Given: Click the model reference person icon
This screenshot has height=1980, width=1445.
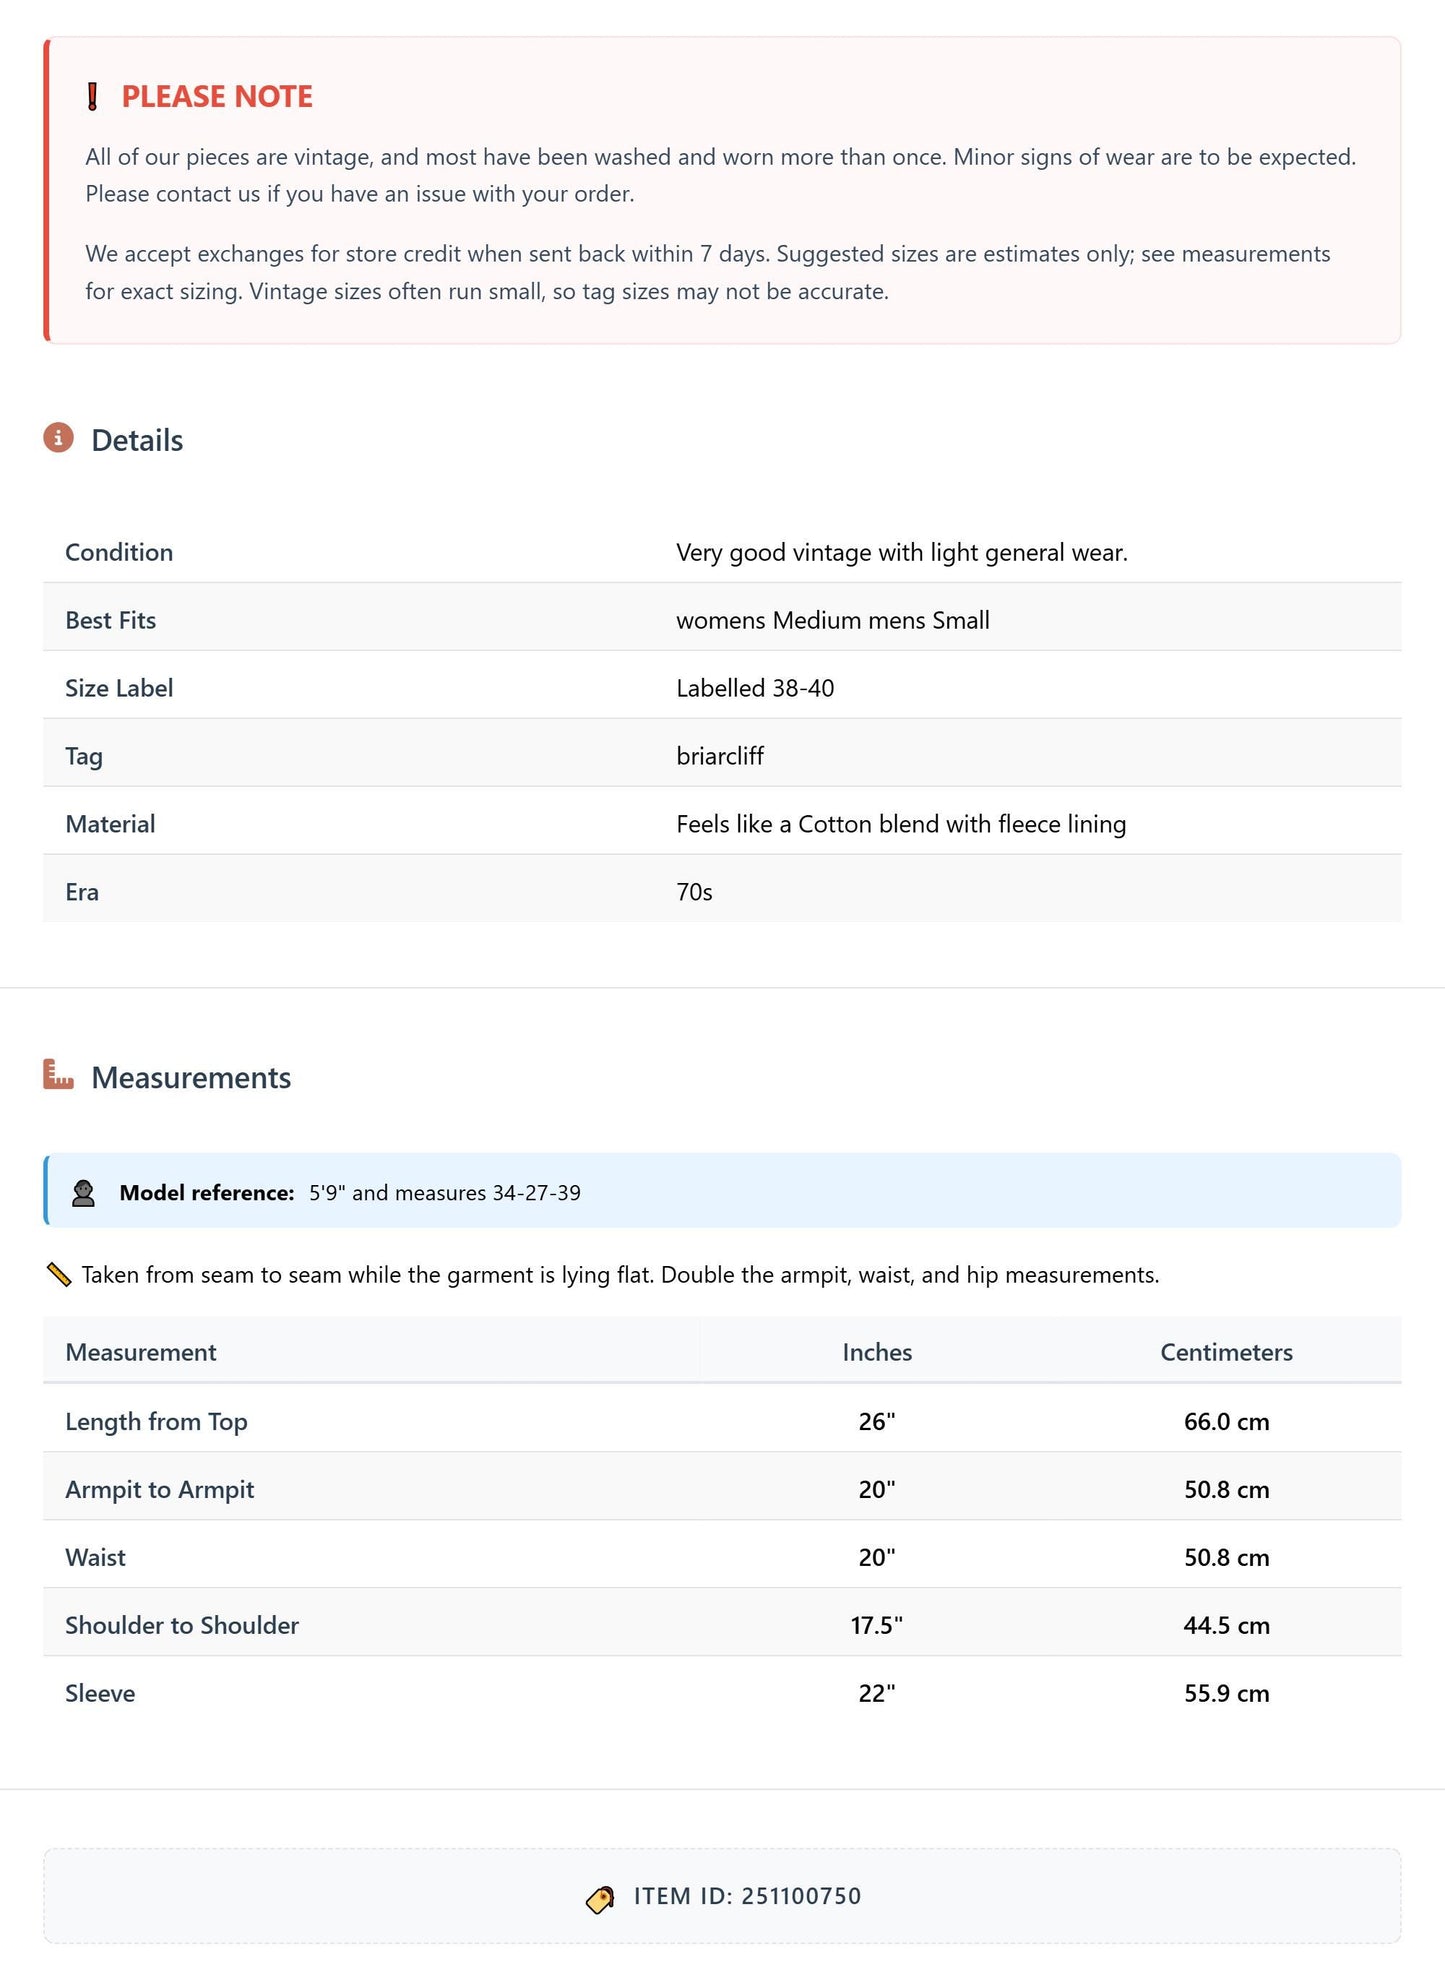Looking at the screenshot, I should click(x=84, y=1193).
